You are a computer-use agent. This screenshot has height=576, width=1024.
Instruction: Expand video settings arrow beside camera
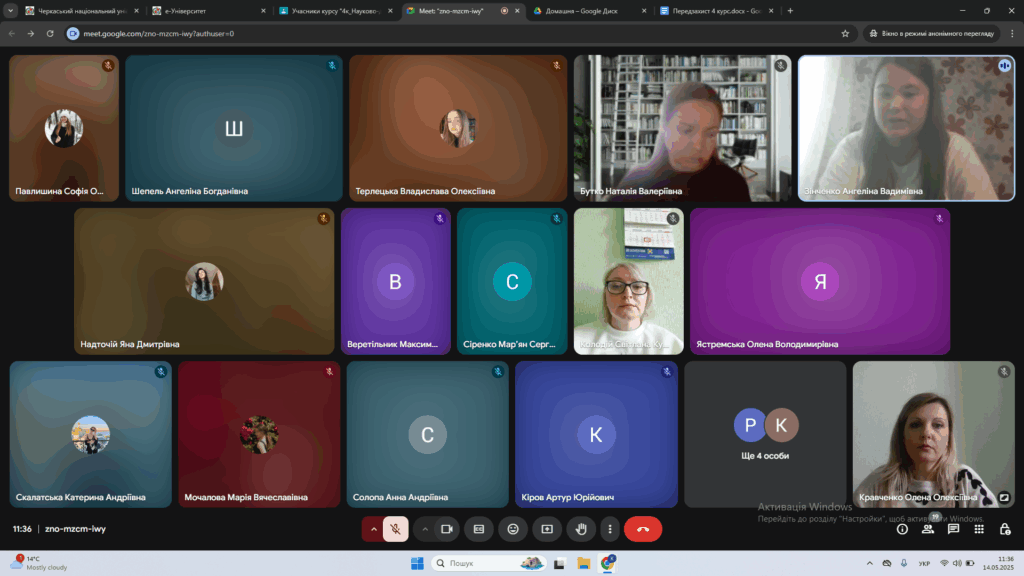point(424,528)
